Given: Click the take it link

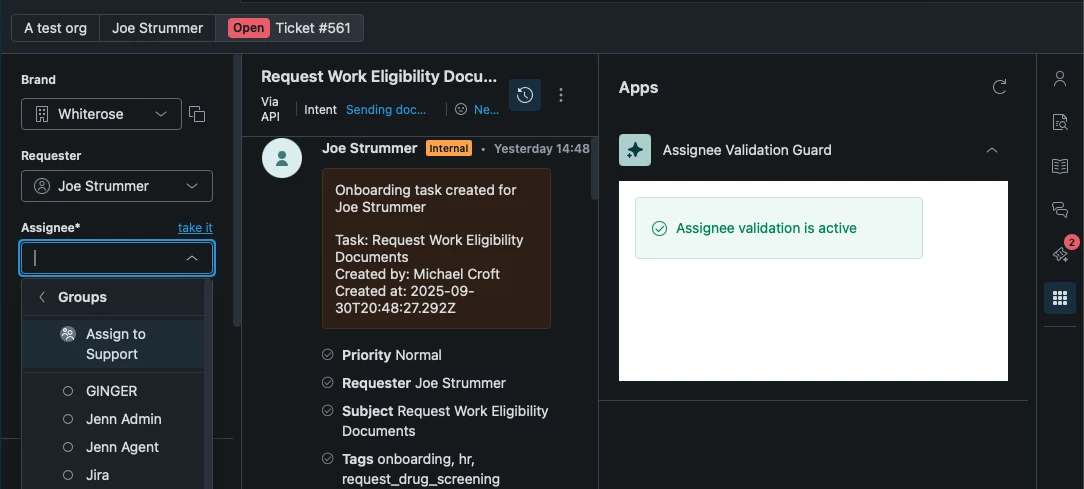Looking at the screenshot, I should coord(195,228).
